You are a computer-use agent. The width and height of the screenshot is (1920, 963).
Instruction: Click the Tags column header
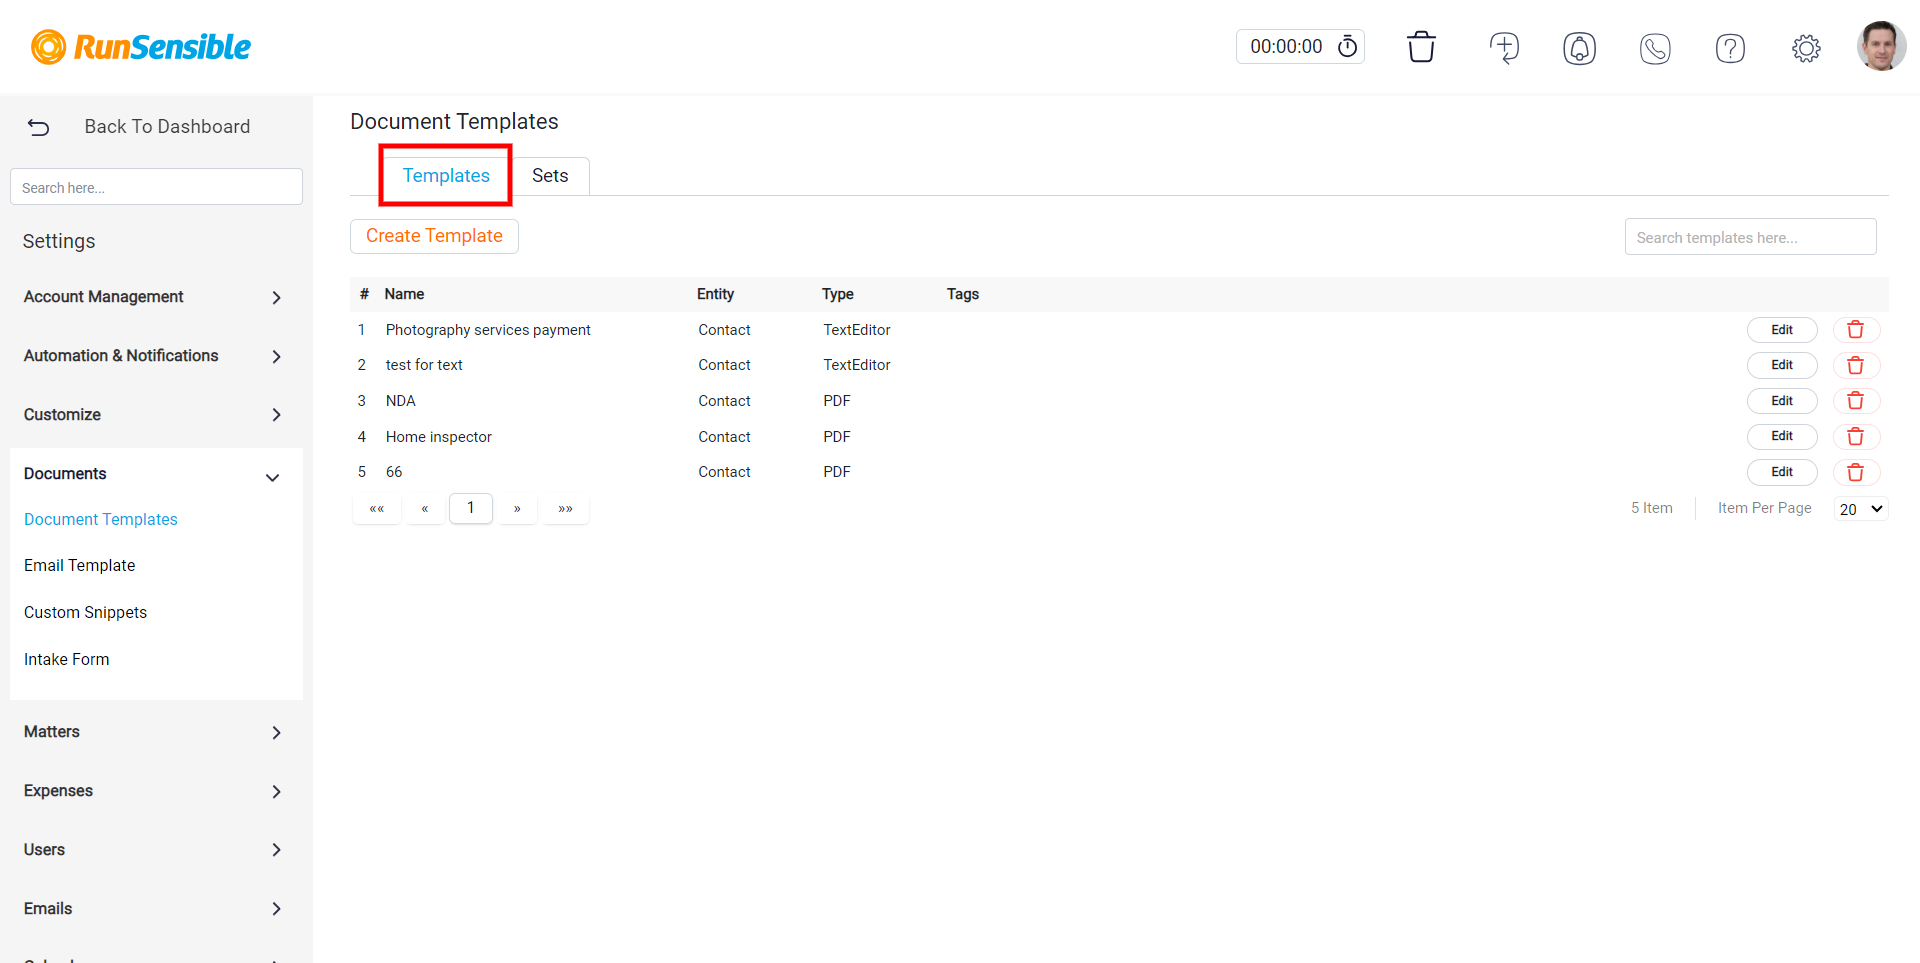pos(963,294)
